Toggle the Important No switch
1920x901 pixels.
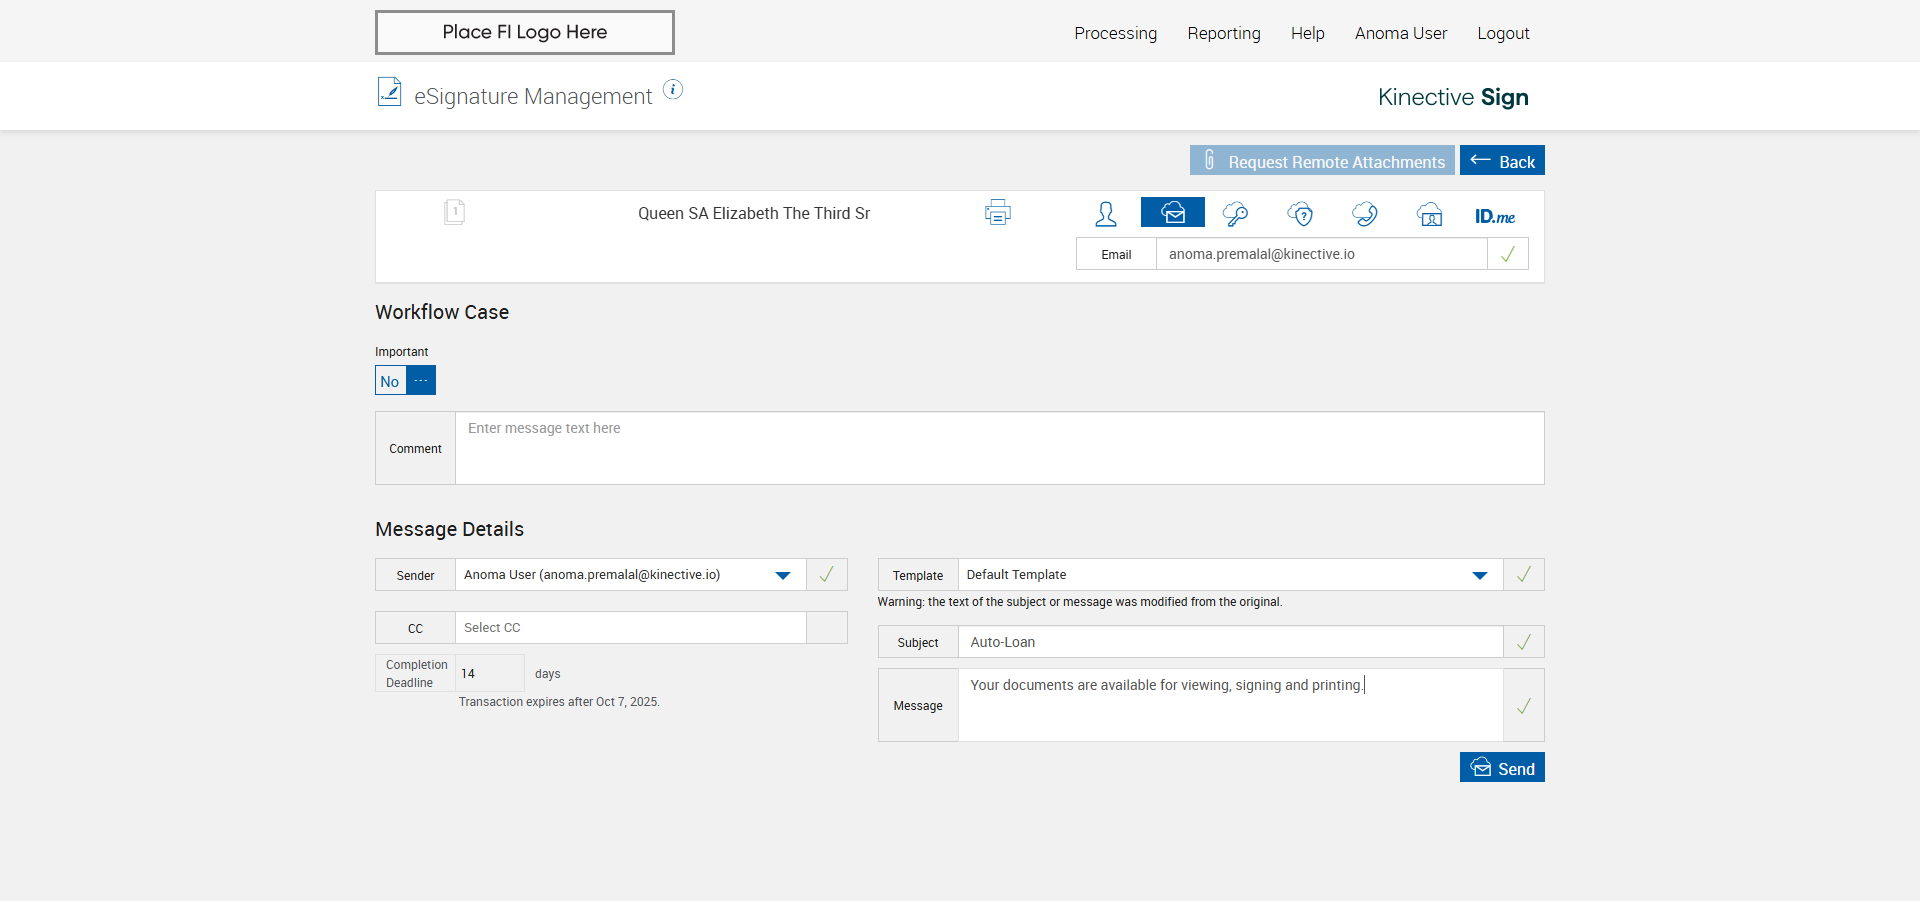[405, 381]
